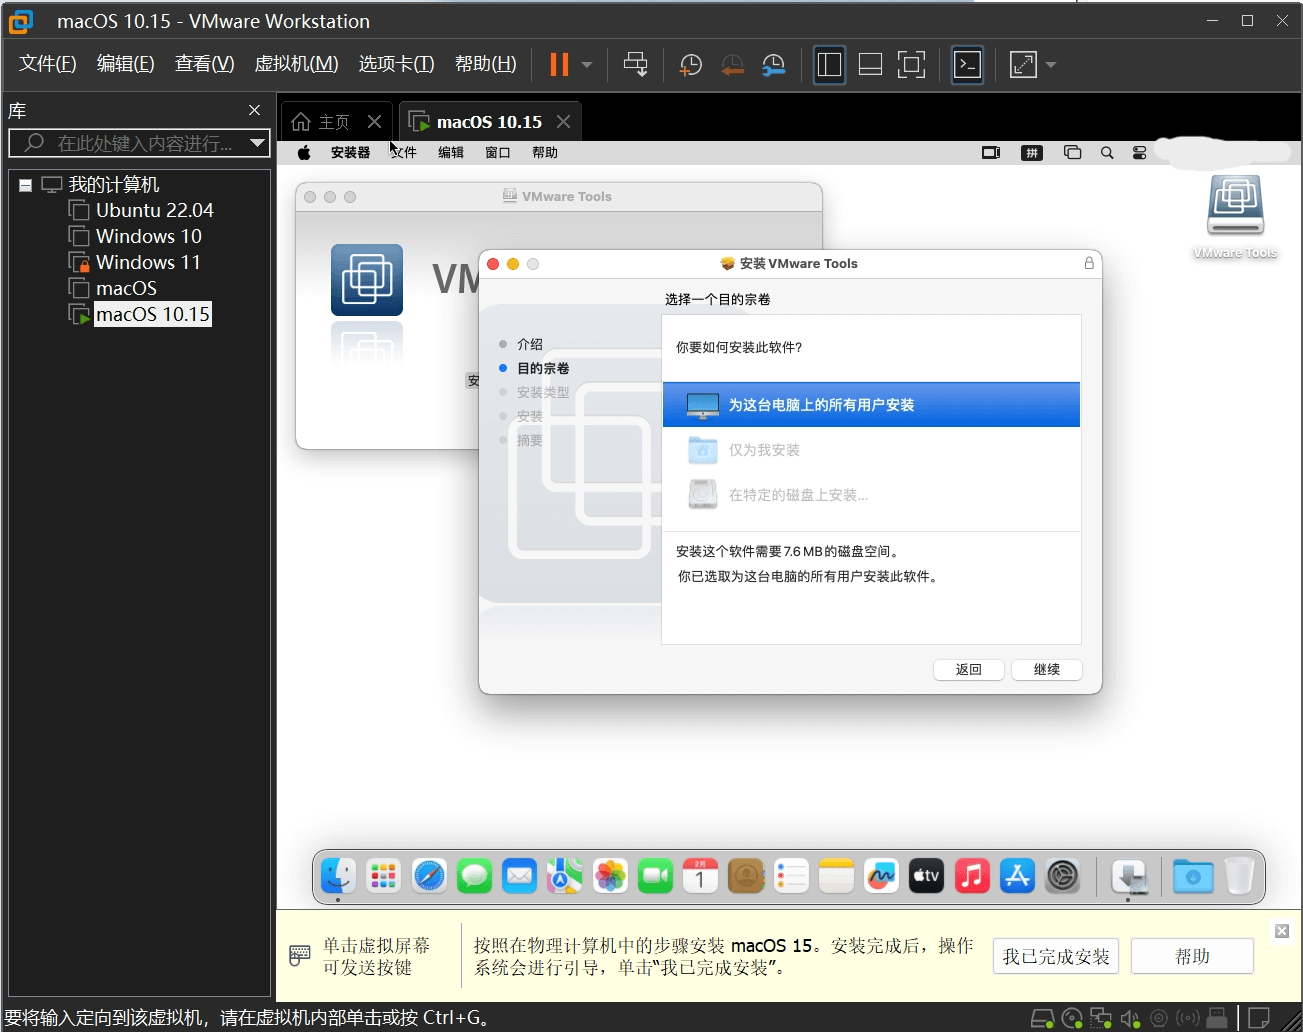Open the 文件(F) menu

47,64
